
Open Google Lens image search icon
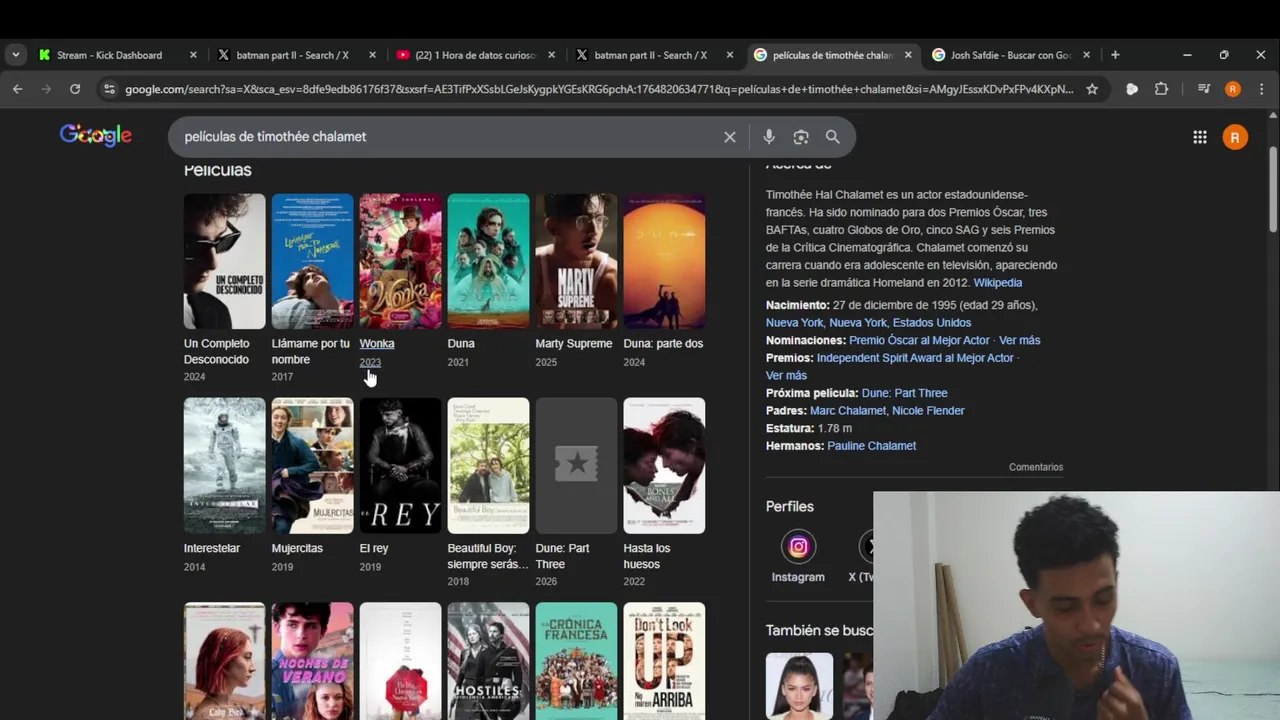[x=801, y=137]
